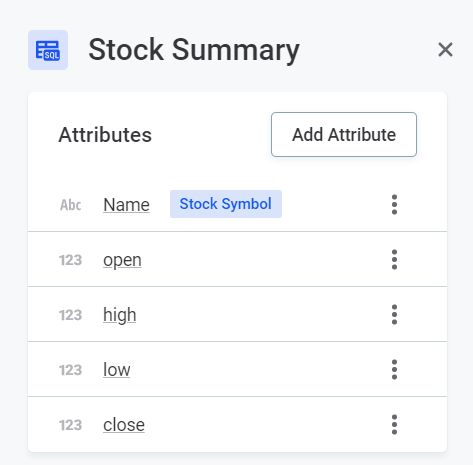
Task: Click the 123 type icon beside low
Action: pyautogui.click(x=70, y=370)
